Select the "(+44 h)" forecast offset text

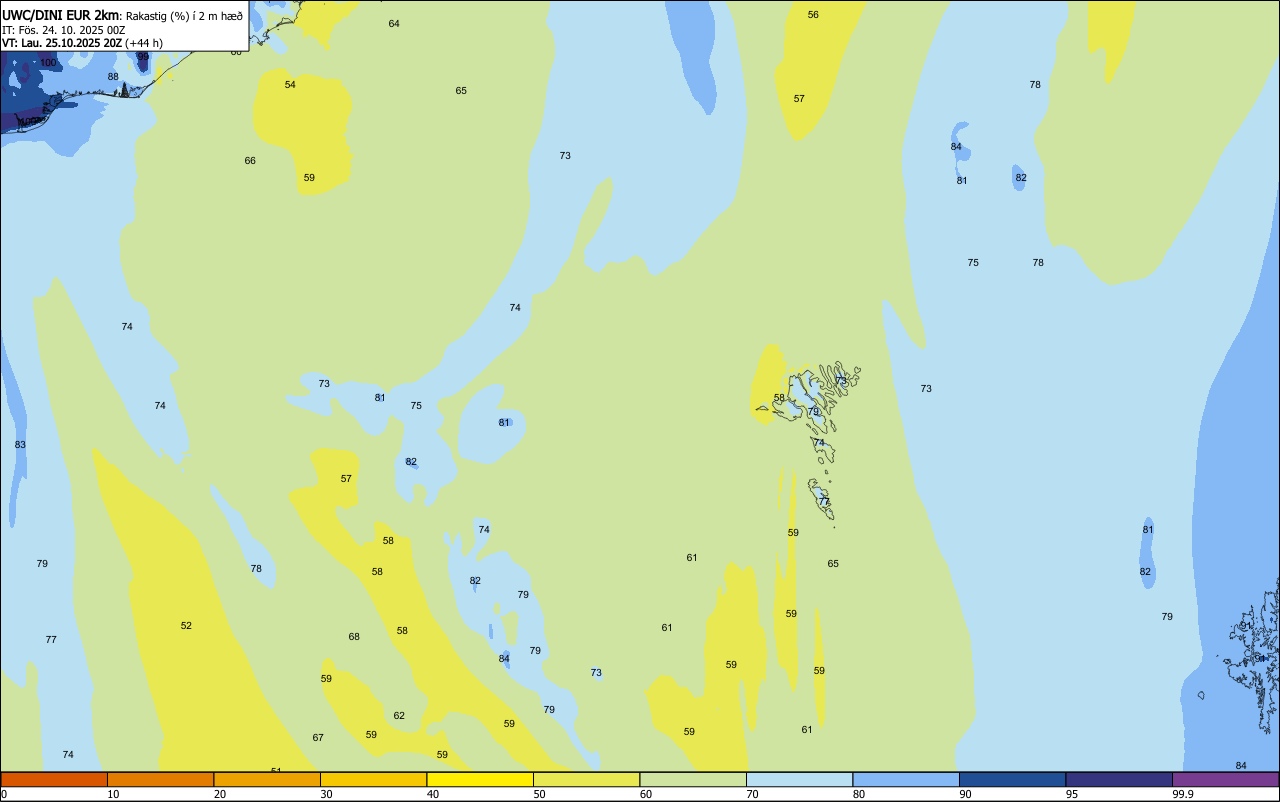pyautogui.click(x=144, y=43)
